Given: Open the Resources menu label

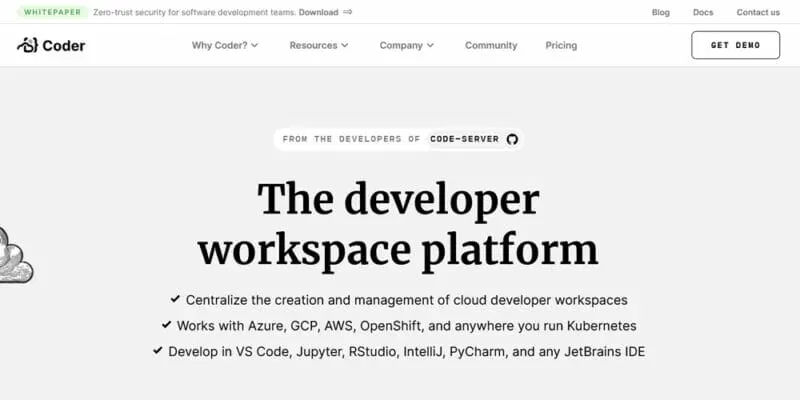Looking at the screenshot, I should pyautogui.click(x=313, y=45).
